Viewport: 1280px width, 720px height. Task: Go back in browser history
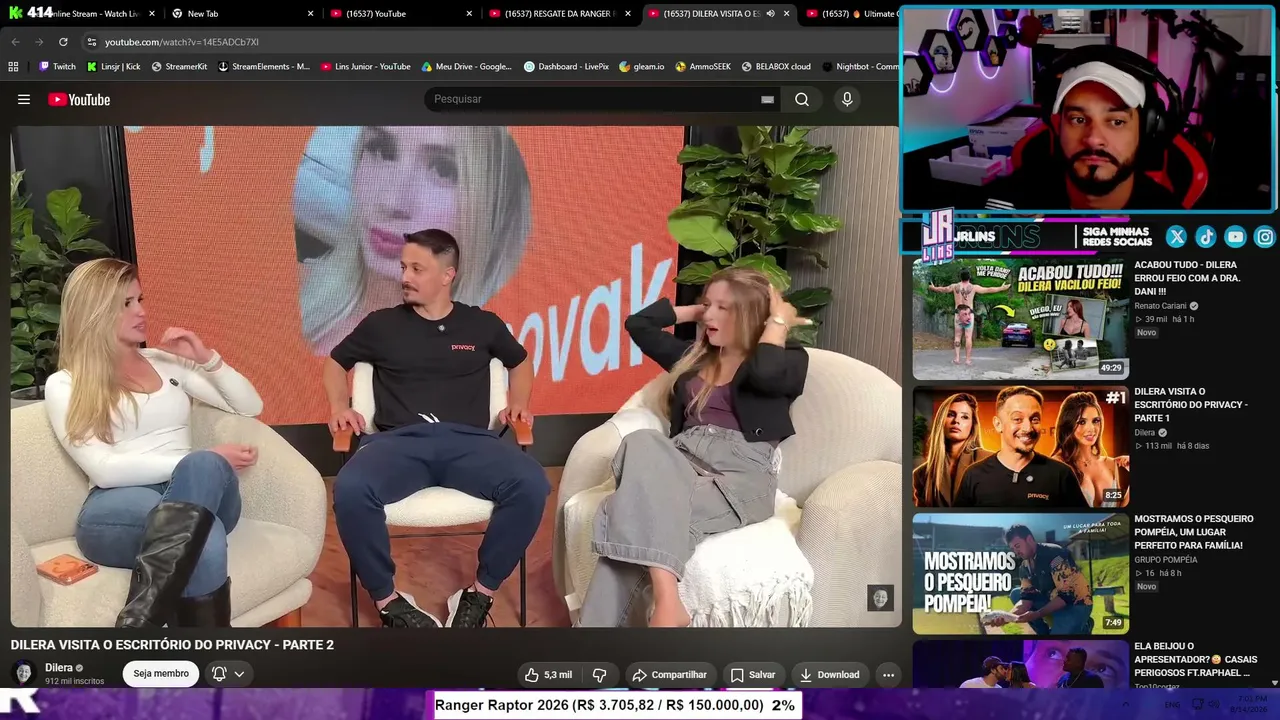coord(15,42)
